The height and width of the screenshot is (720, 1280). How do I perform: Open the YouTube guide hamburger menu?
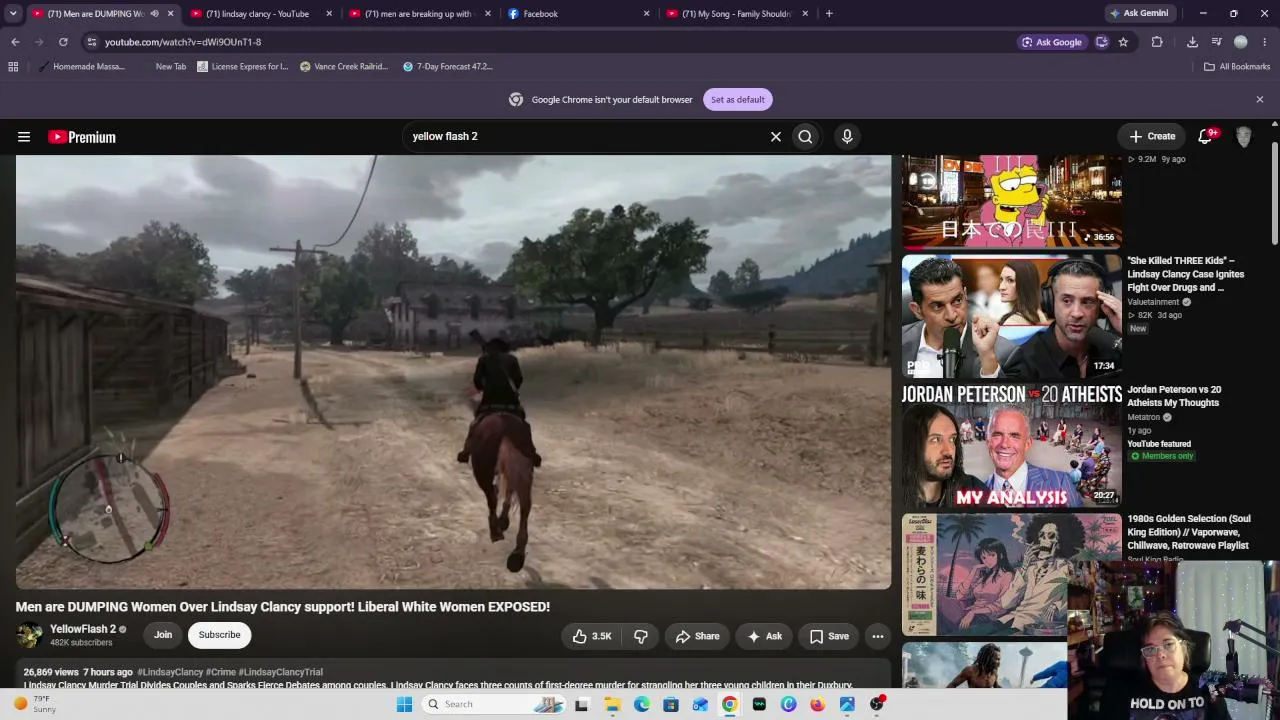[x=24, y=137]
